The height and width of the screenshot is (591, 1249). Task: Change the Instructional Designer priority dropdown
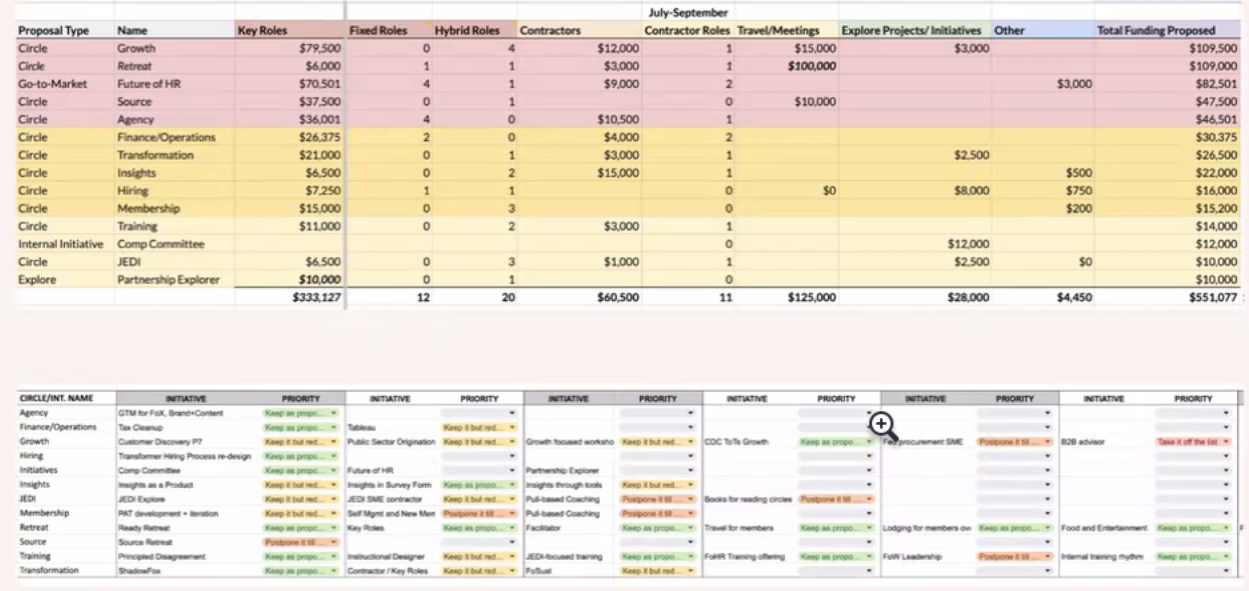click(479, 556)
